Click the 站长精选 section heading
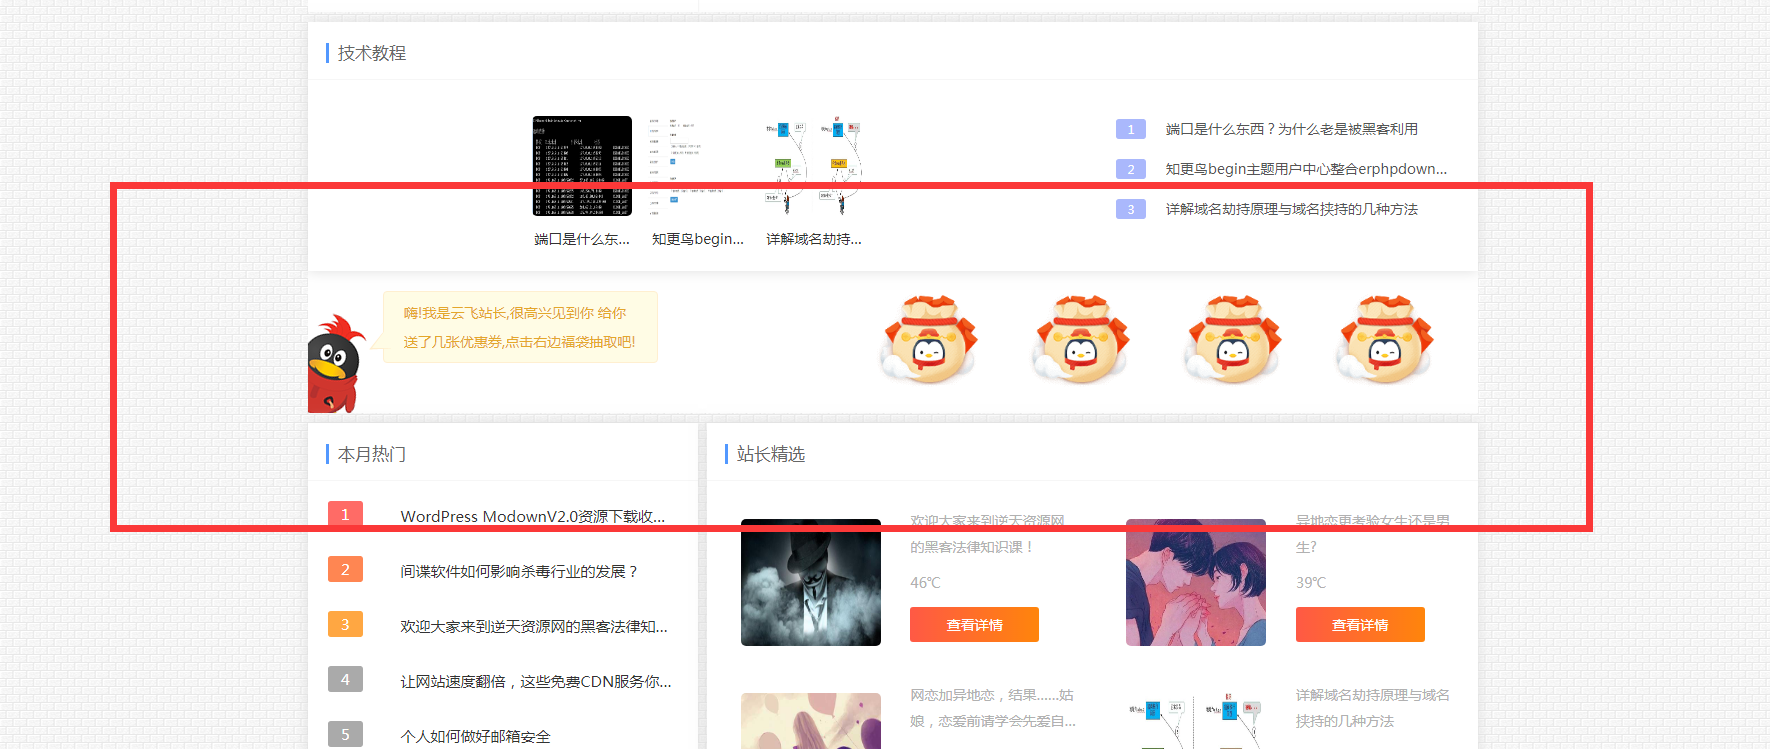 pos(771,454)
